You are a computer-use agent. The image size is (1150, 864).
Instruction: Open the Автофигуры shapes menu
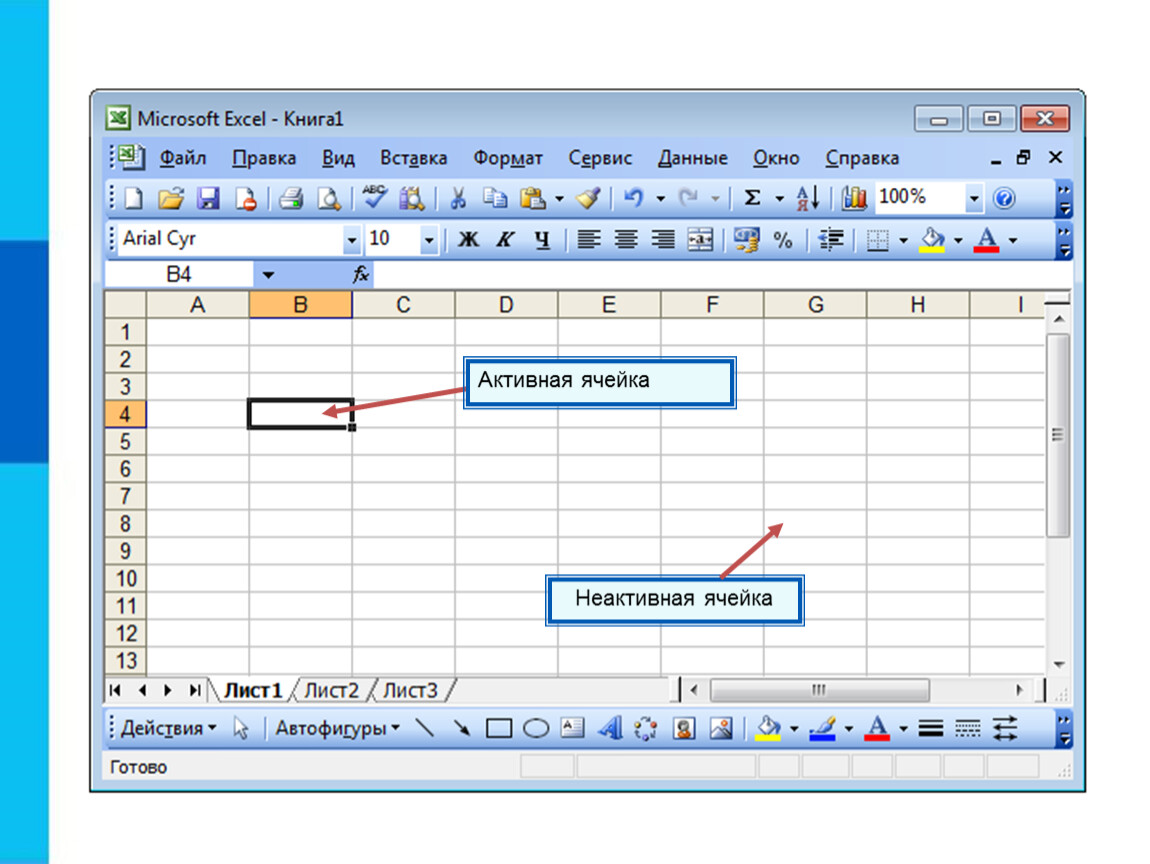point(337,728)
